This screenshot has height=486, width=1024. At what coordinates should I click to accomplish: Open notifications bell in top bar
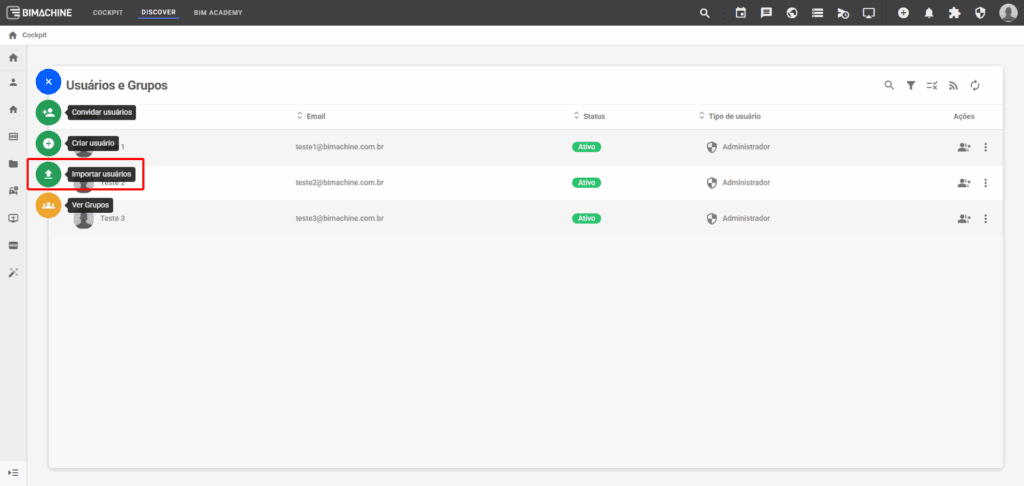pyautogui.click(x=929, y=13)
